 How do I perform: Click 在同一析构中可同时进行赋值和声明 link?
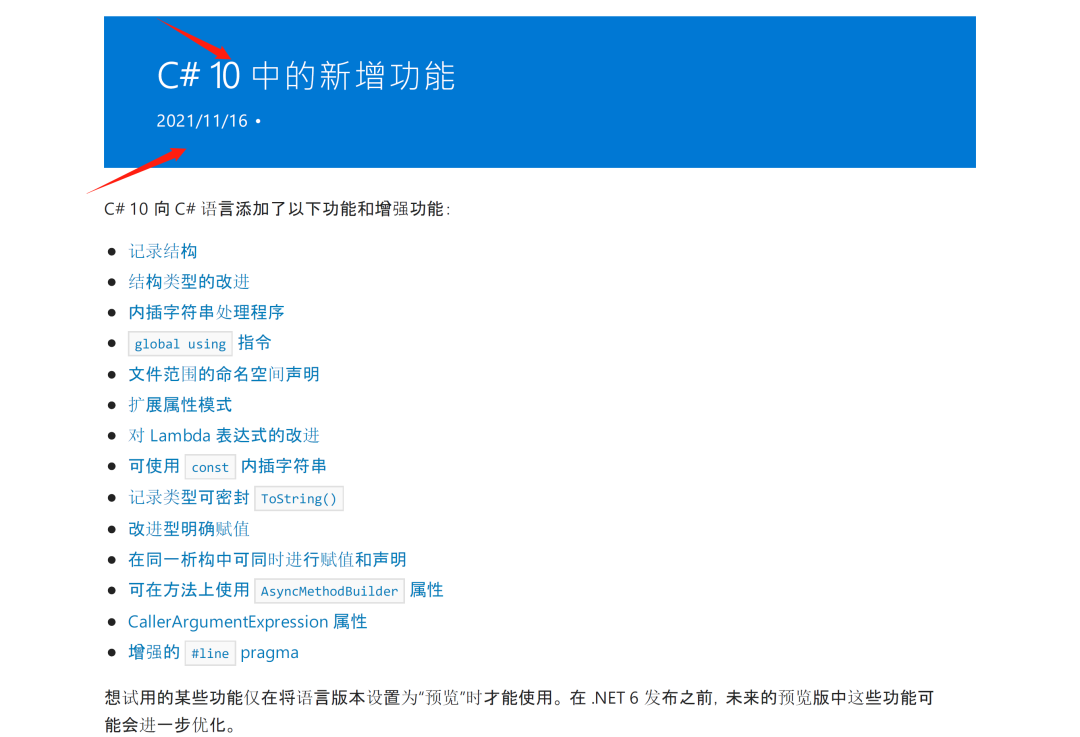point(267,559)
